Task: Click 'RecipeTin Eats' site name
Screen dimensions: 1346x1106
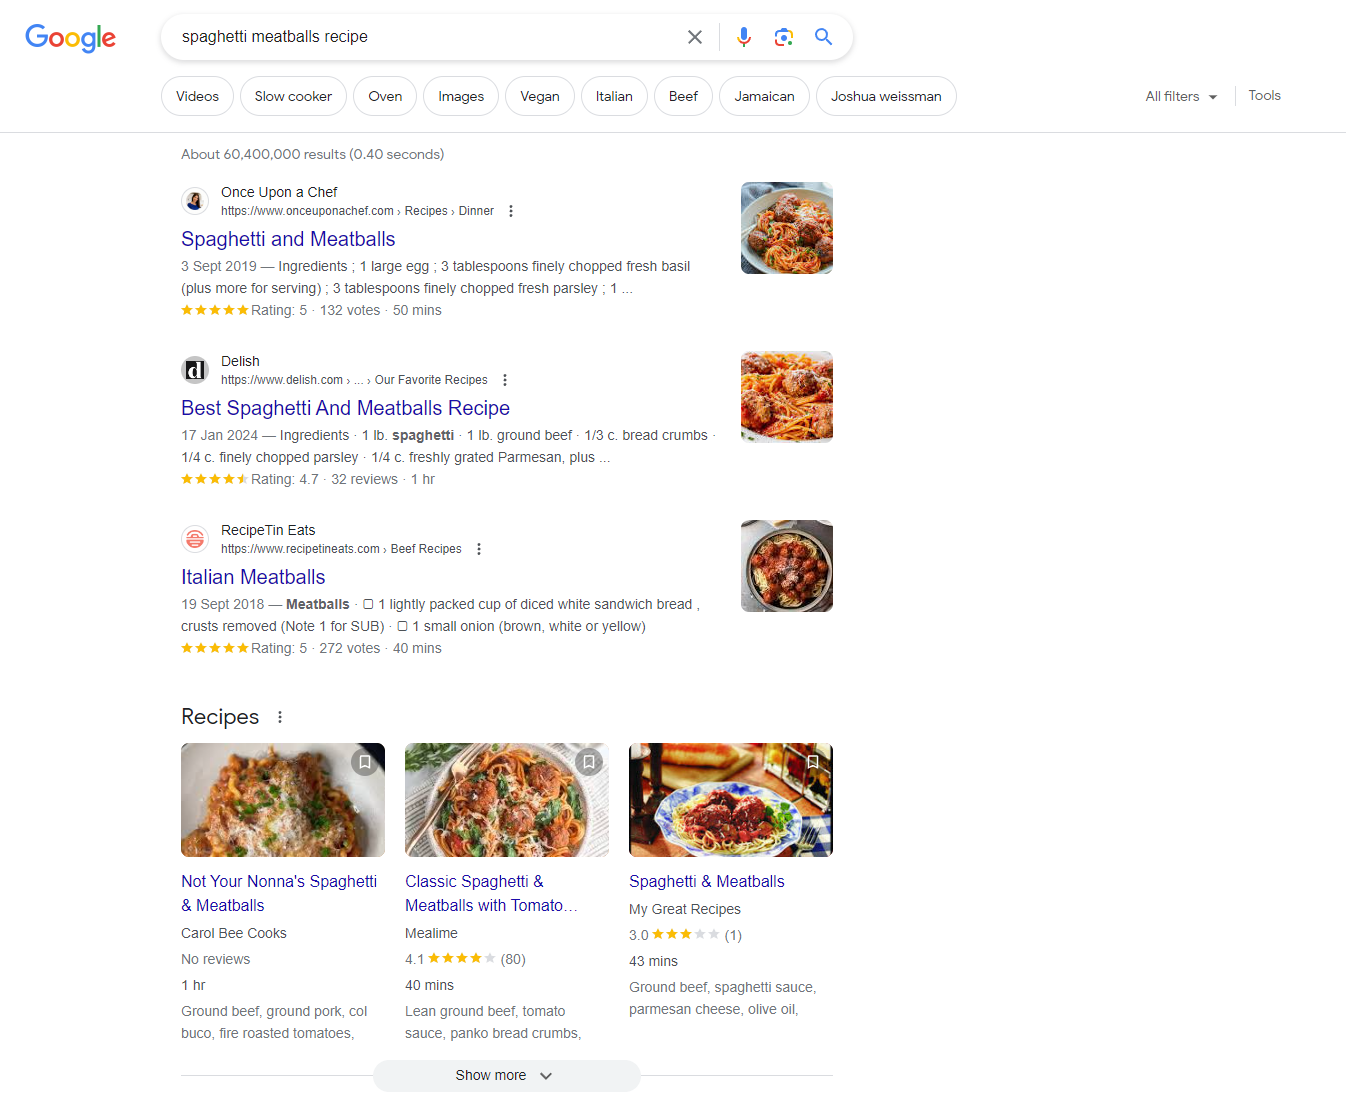Action: coord(268,530)
